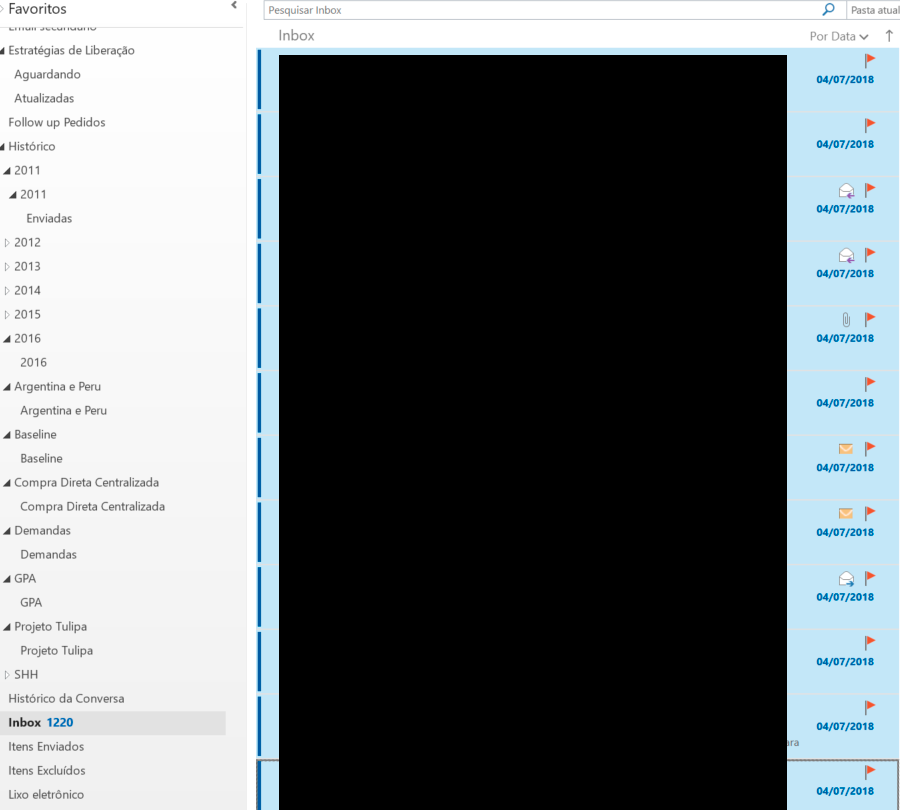Open the Pasta atual search scope dropdown

(x=874, y=10)
